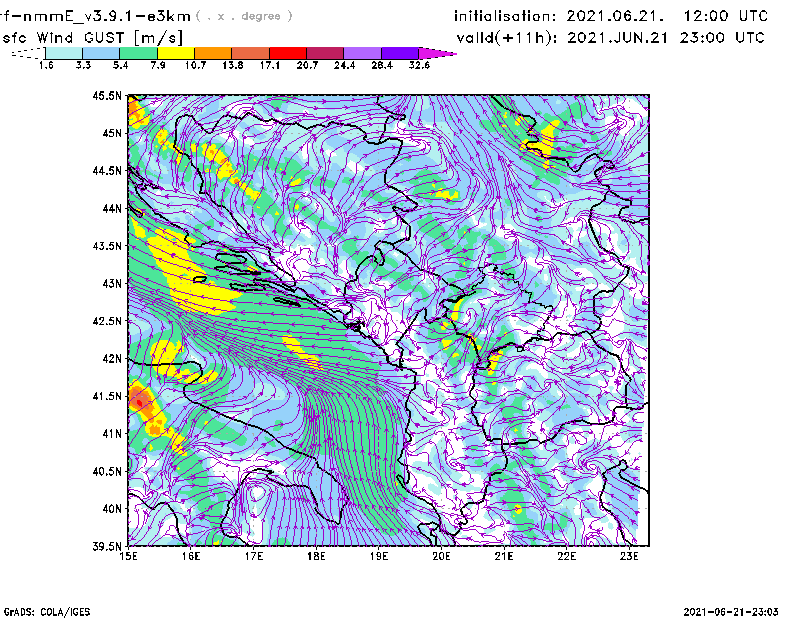
Task: Click the initialisation date '2021.06.21.'
Action: [x=615, y=16]
